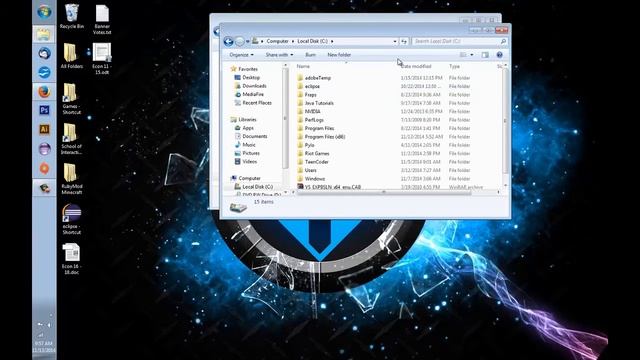
Task: Click the purple sphere taskbar icon
Action: pos(44,149)
